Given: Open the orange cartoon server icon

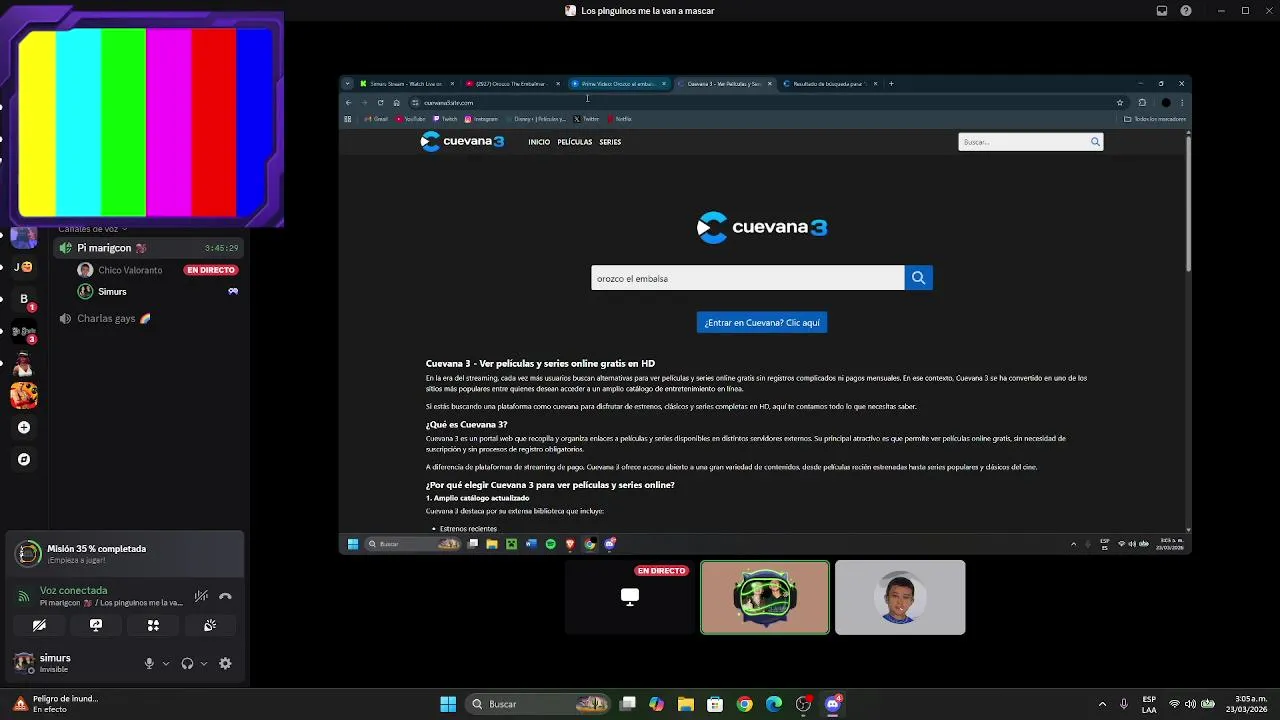Looking at the screenshot, I should coord(24,395).
